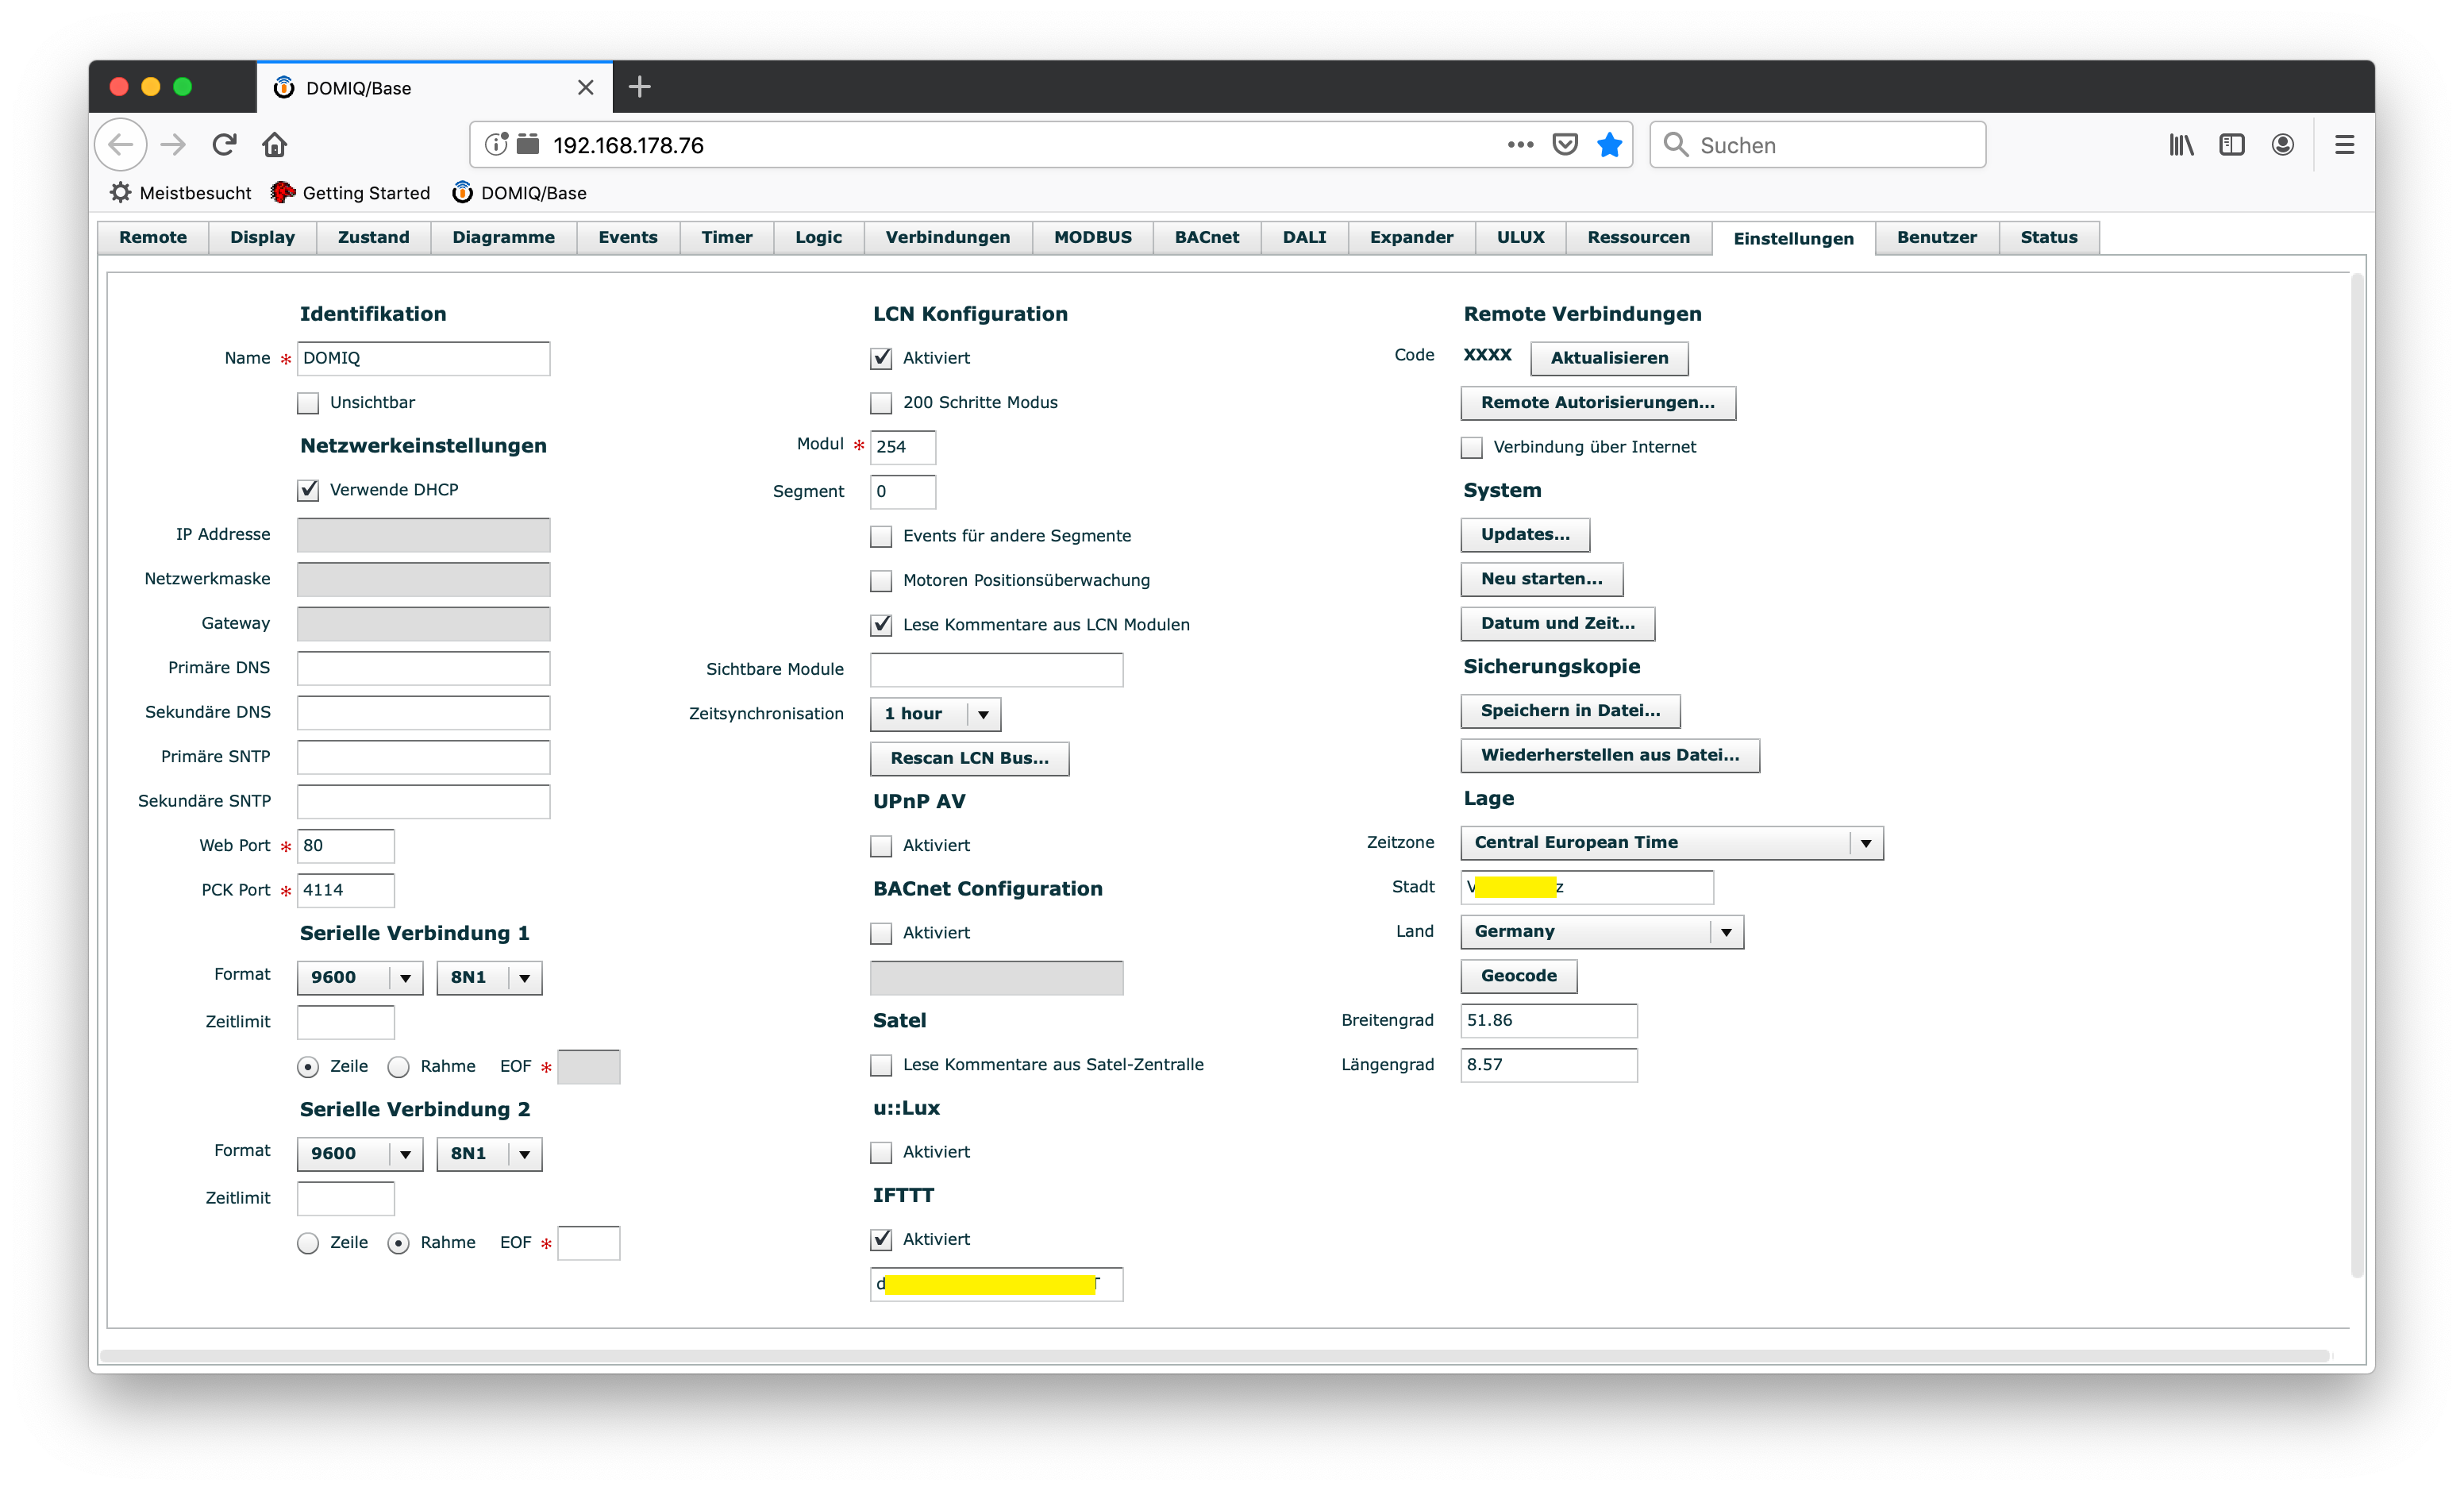Toggle the sidebar view icon
This screenshot has width=2464, height=1491.
(x=2232, y=145)
